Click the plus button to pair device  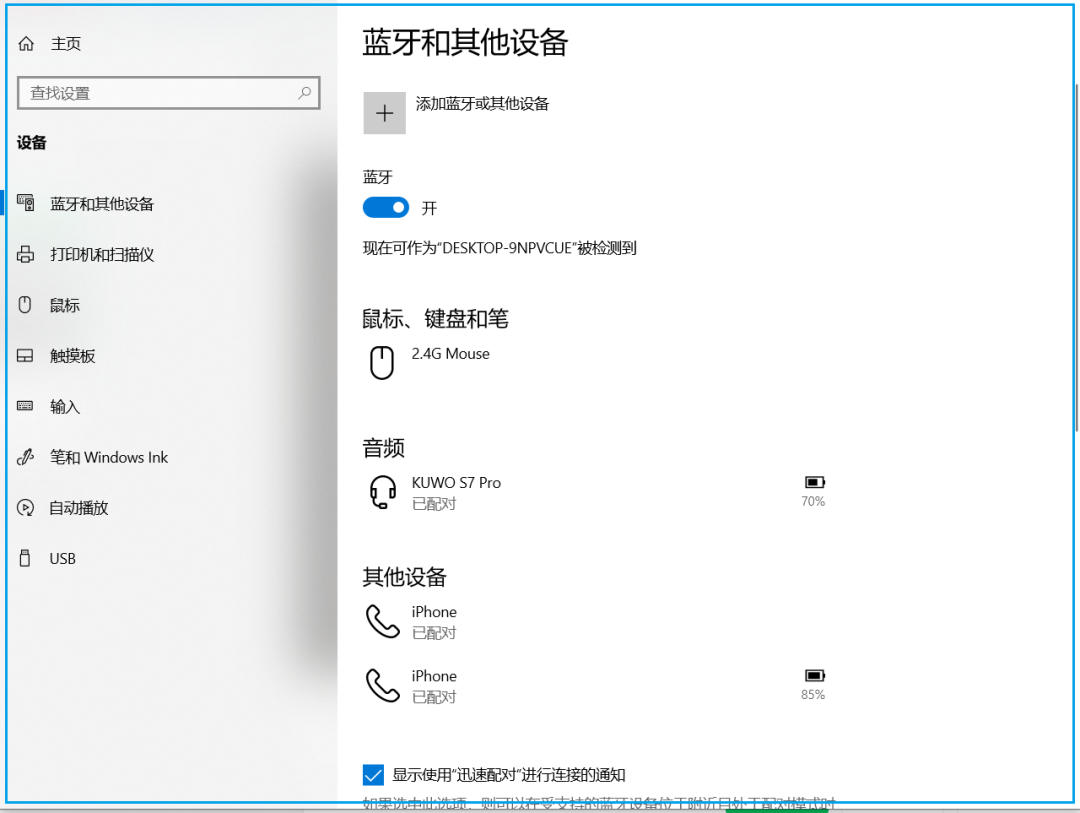tap(384, 112)
